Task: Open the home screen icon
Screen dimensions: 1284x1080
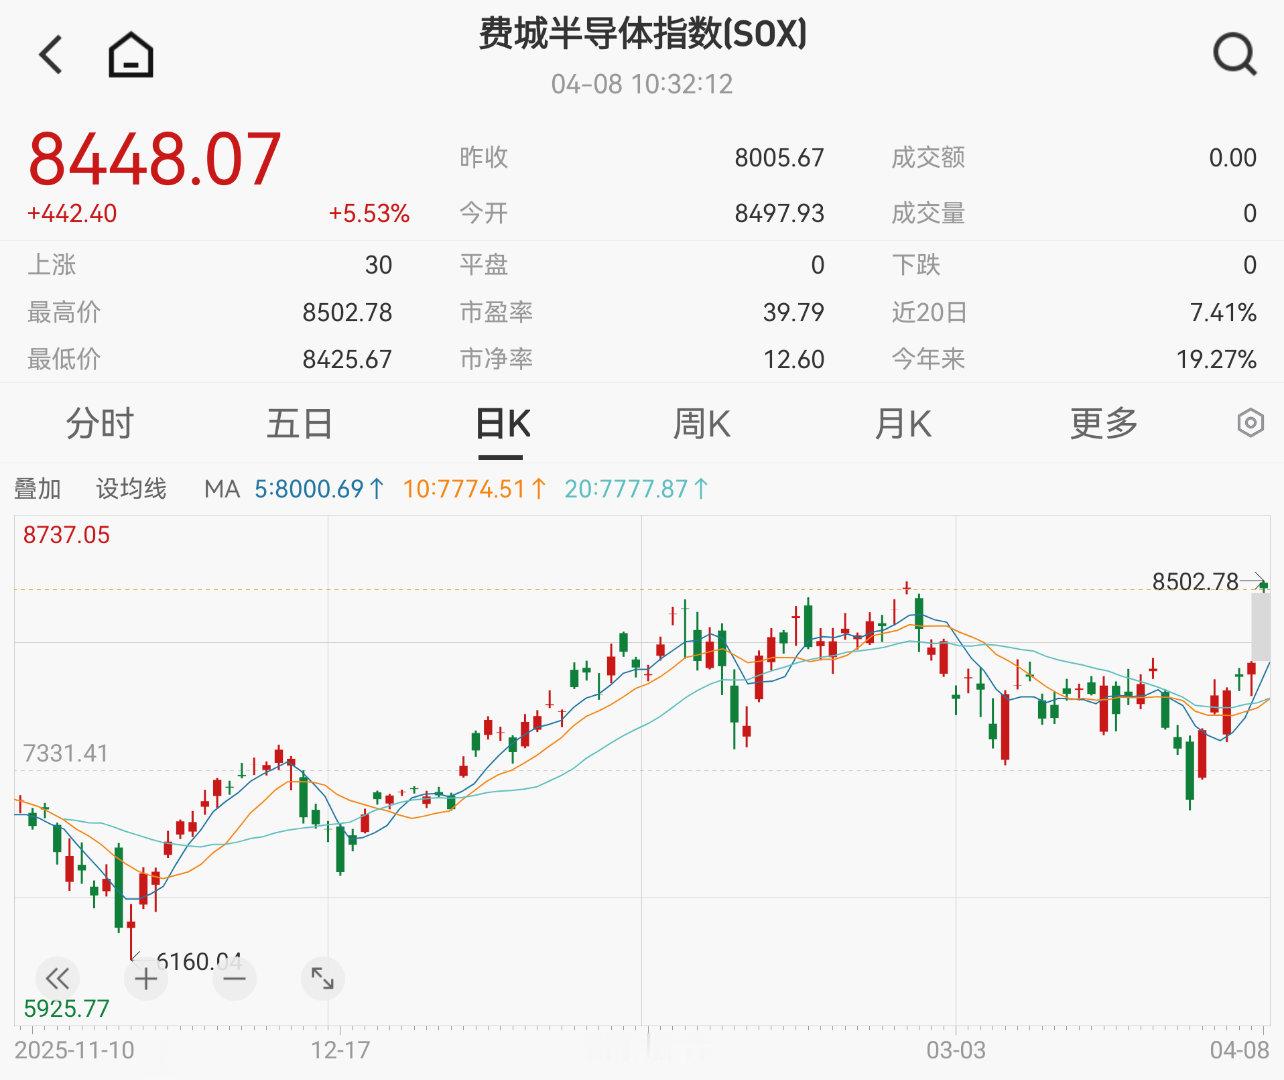Action: [129, 54]
